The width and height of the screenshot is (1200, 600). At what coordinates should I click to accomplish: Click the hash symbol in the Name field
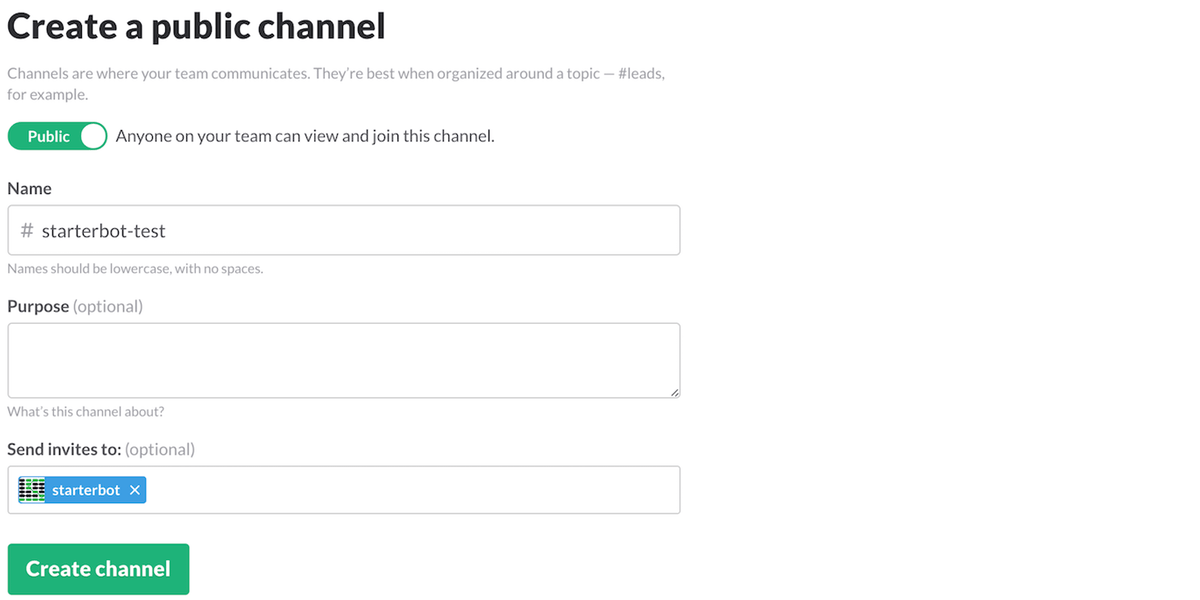(27, 231)
